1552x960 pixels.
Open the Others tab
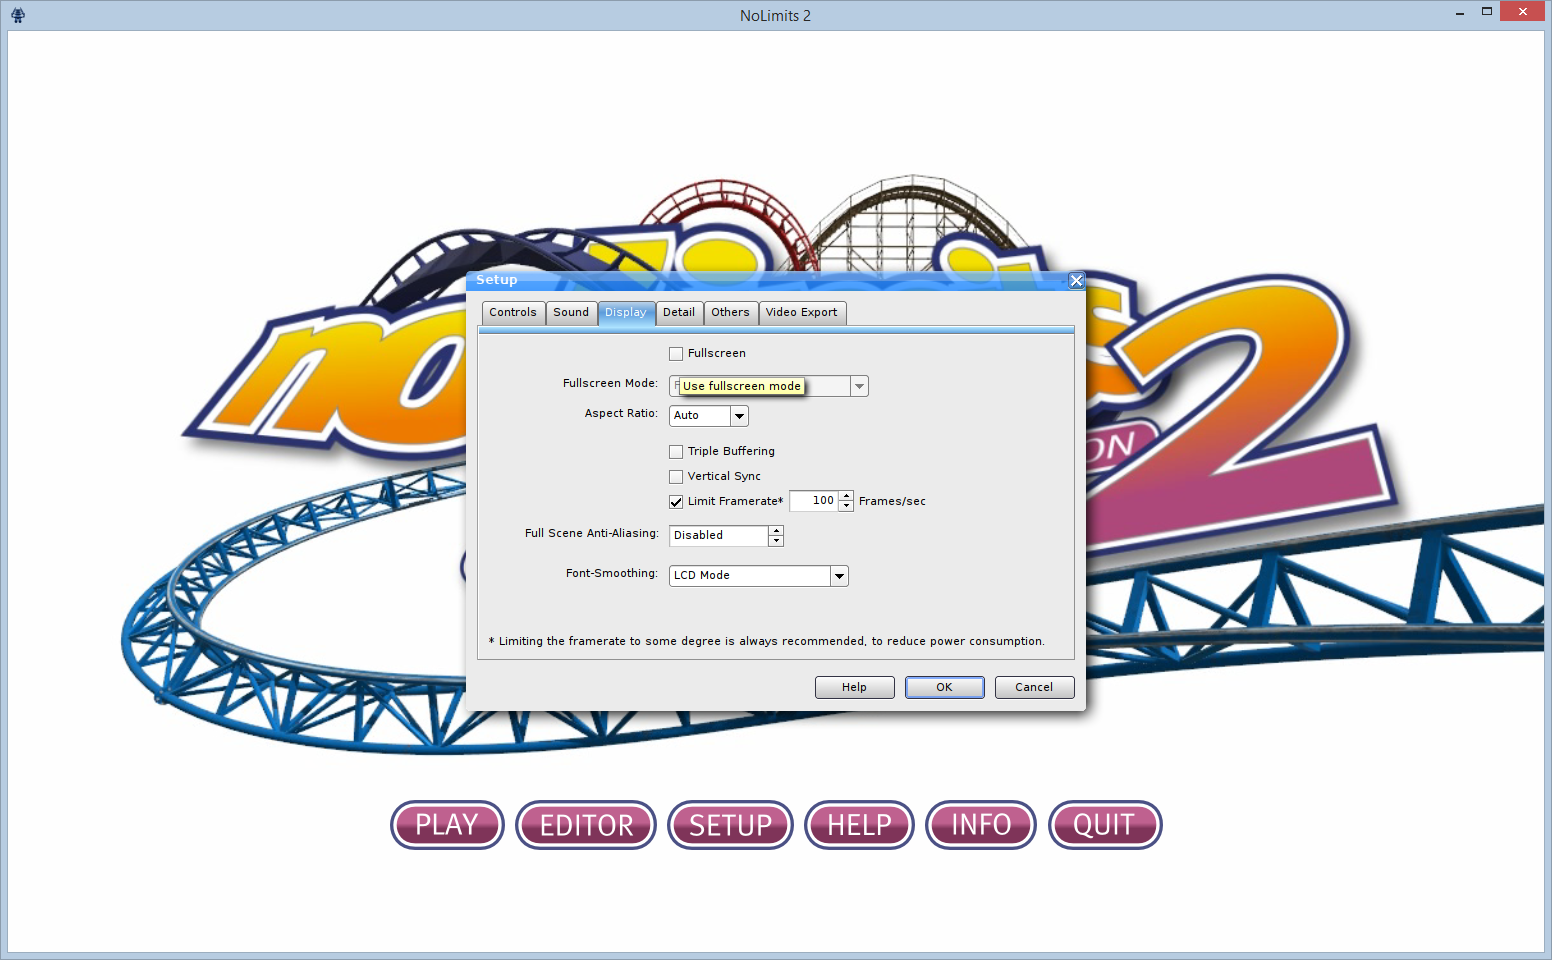coord(730,313)
